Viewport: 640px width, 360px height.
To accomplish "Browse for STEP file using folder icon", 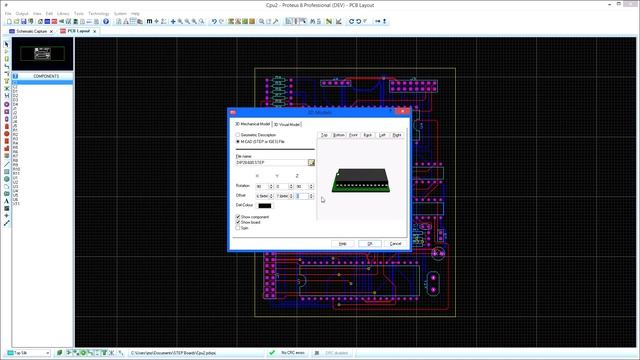I will (311, 162).
